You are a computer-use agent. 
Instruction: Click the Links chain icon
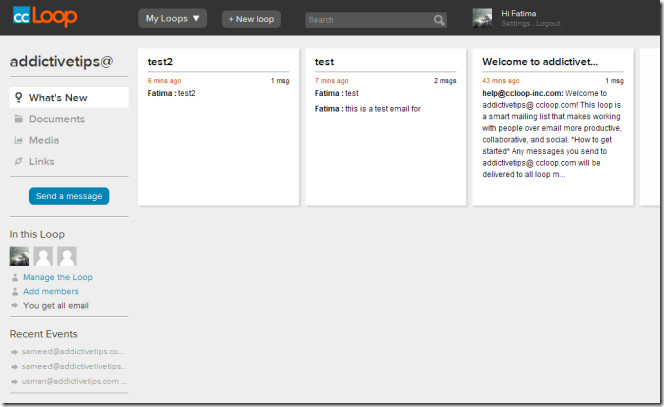tap(18, 161)
